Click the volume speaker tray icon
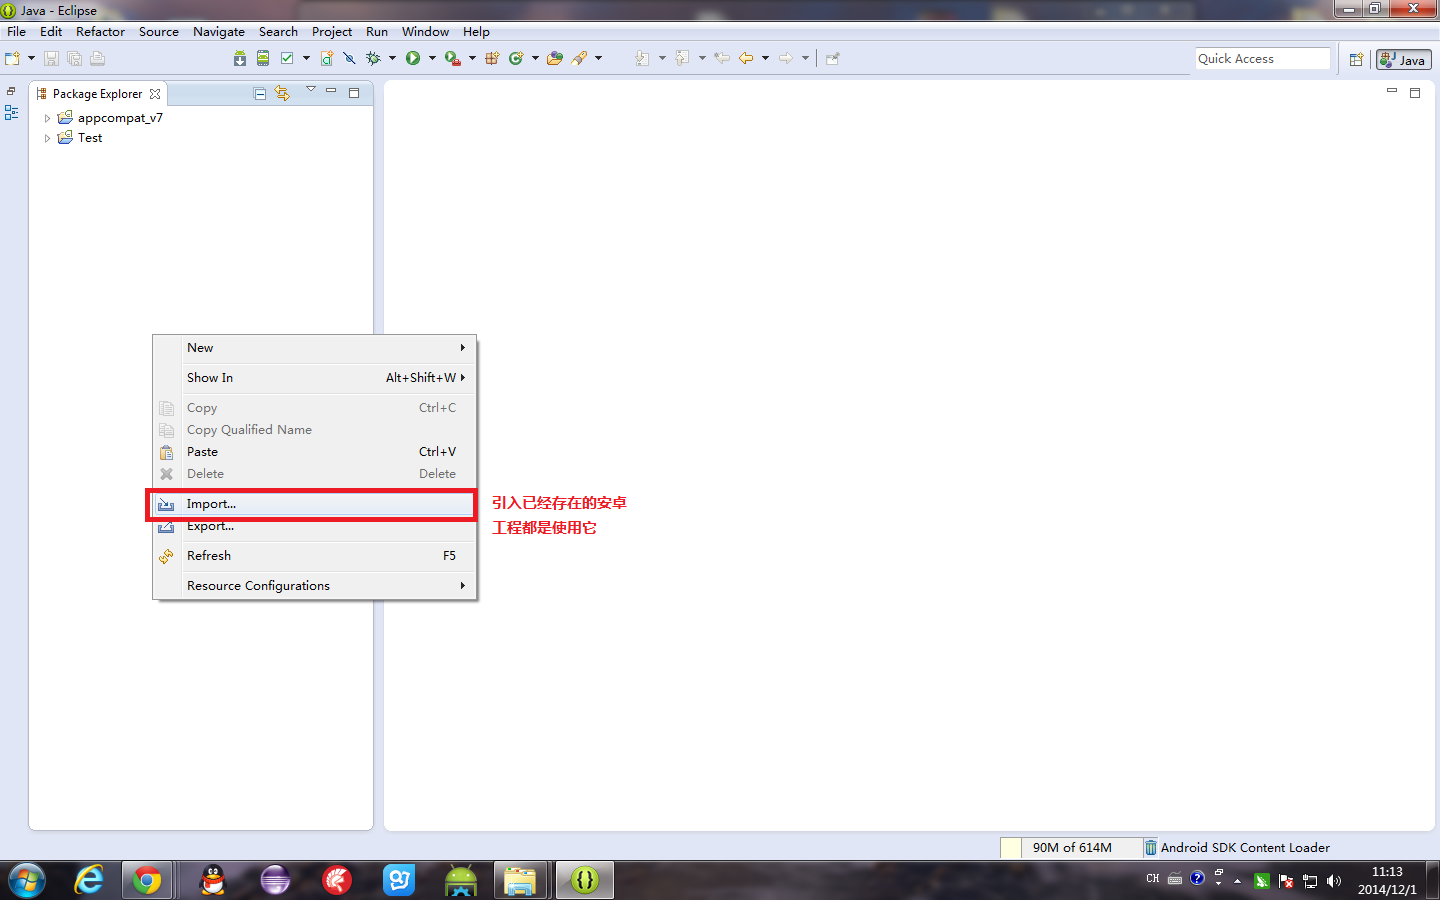 point(1333,881)
